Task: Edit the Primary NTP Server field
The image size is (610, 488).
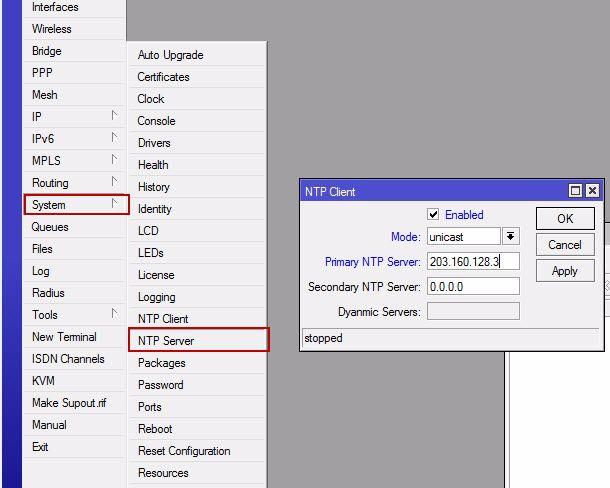Action: (473, 262)
